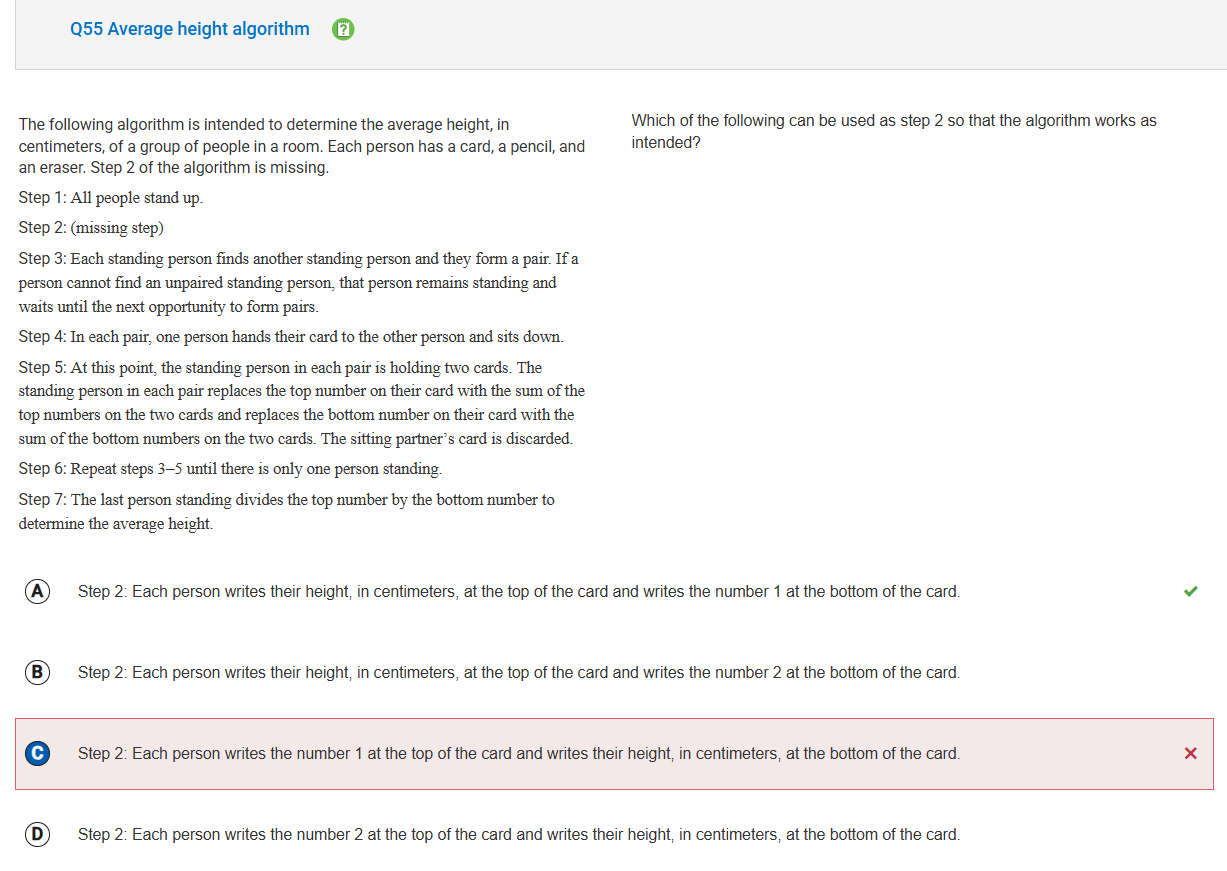Open the Q55 Average height algorithm title link
Screen dimensions: 1227x871
pyautogui.click(x=190, y=29)
